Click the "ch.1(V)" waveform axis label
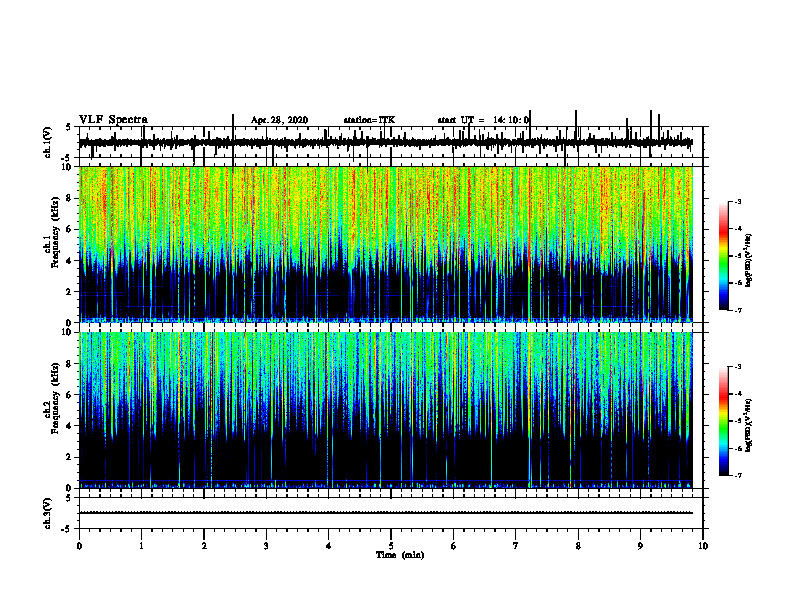Image resolution: width=792 pixels, height=612 pixels. 47,142
